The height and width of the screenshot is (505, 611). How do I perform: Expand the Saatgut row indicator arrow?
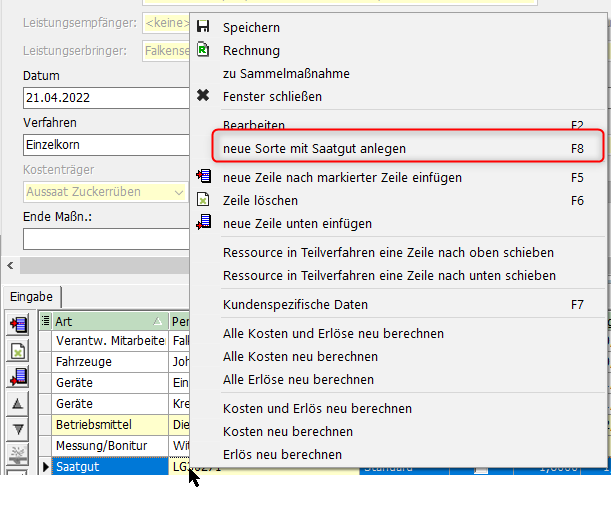[x=44, y=467]
